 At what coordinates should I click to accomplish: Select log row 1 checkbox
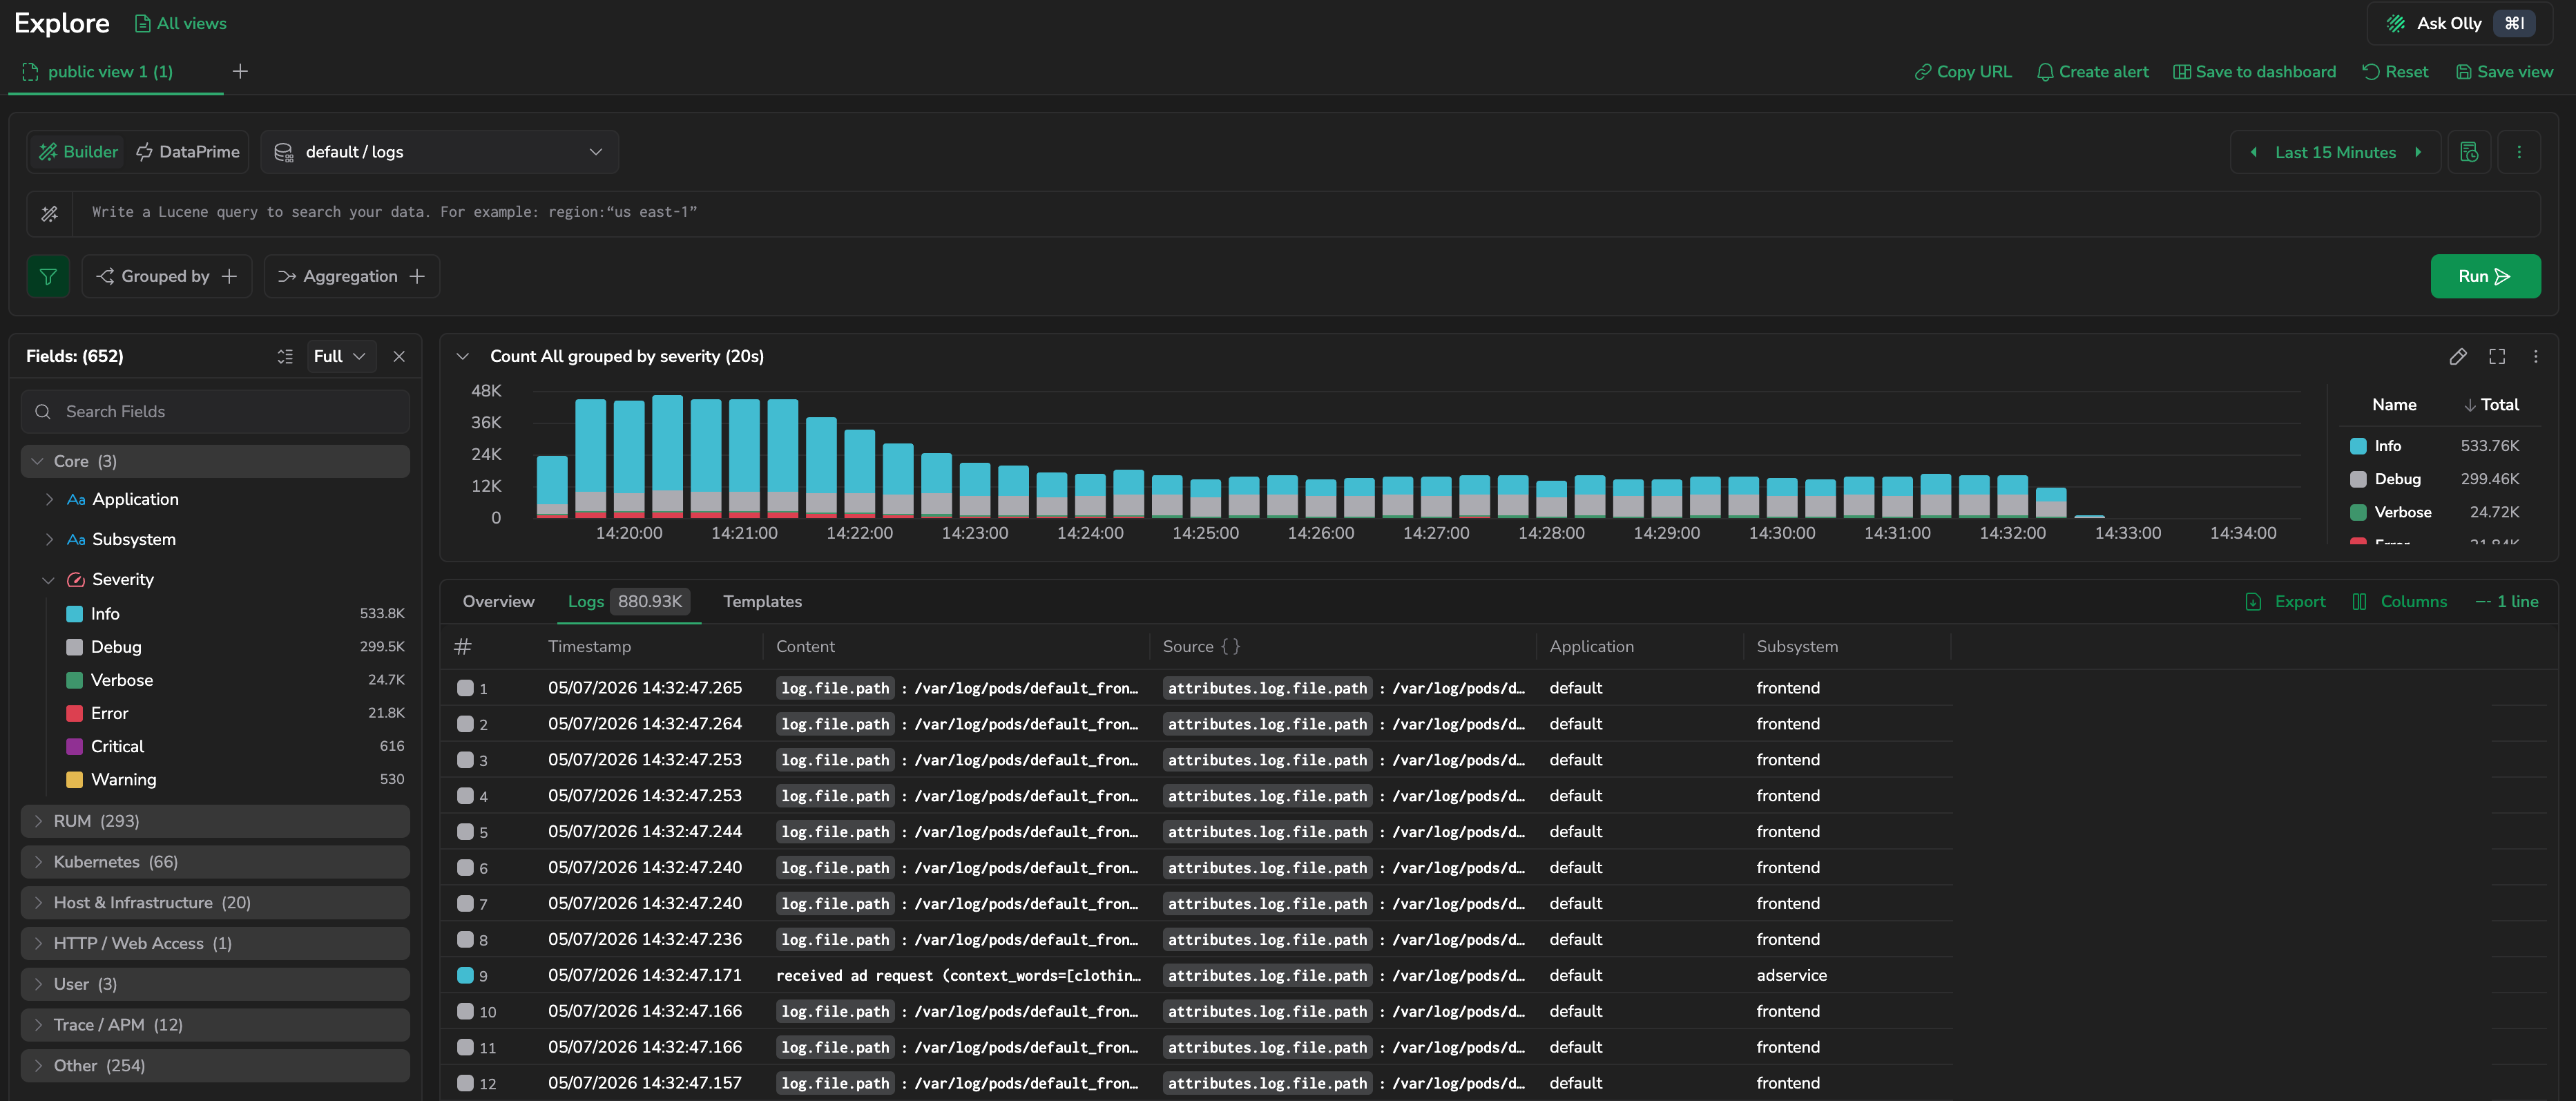click(x=465, y=688)
